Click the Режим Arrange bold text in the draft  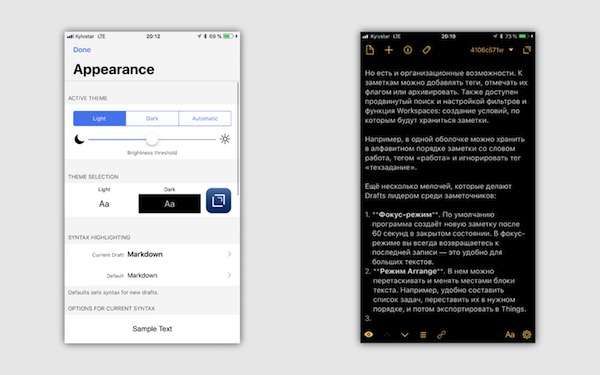coord(409,271)
